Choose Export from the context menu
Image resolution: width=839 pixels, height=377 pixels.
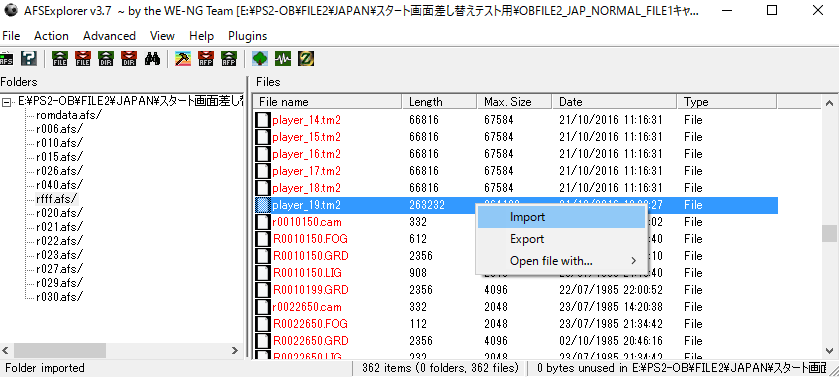coord(561,239)
